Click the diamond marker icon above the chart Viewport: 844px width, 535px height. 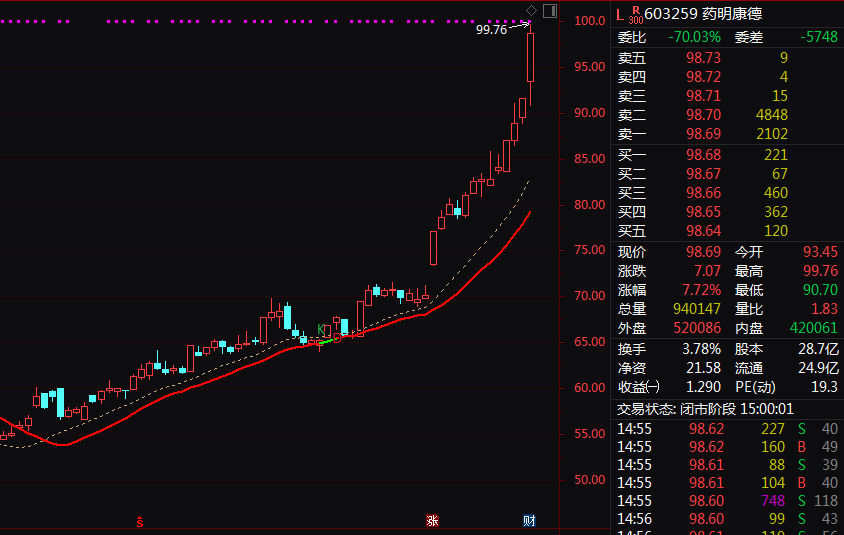531,11
